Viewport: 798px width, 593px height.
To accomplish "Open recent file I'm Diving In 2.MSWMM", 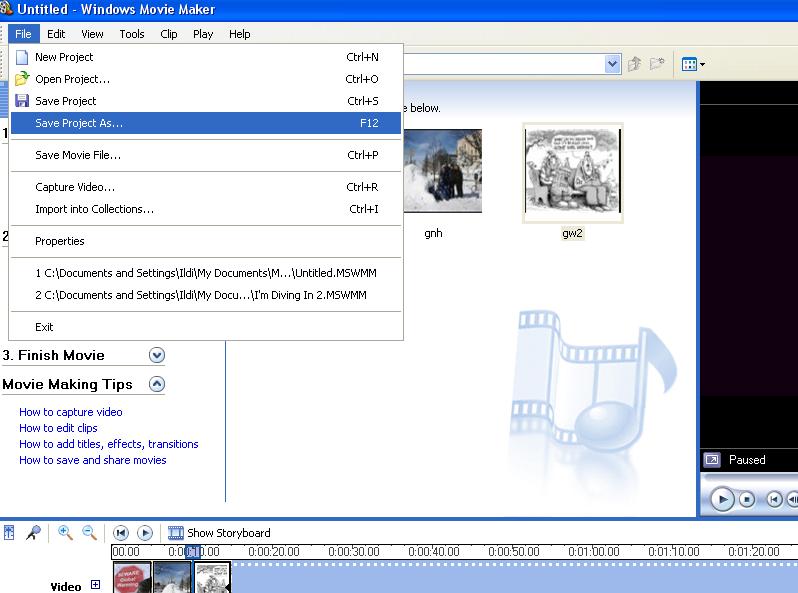I will pyautogui.click(x=206, y=295).
